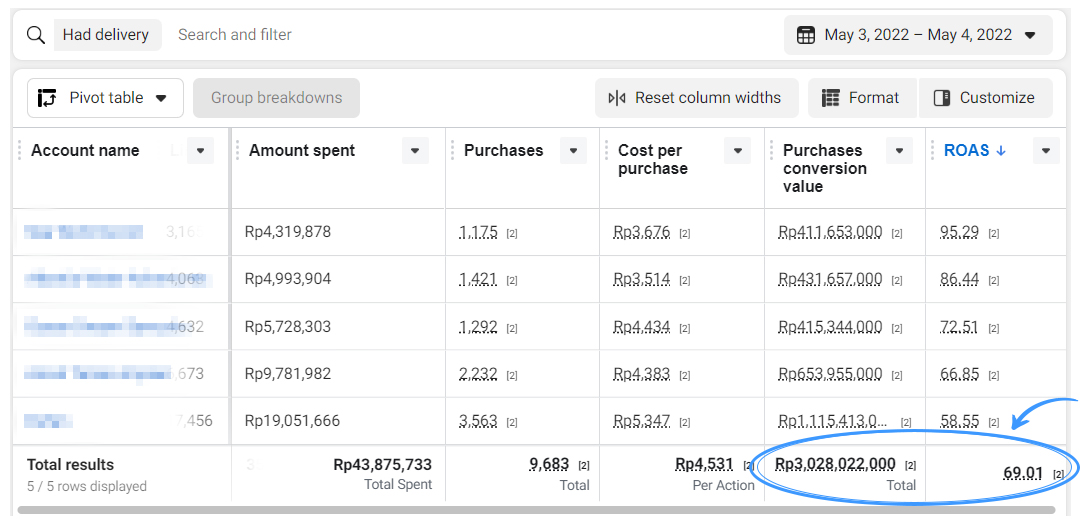
Task: Click the search magnifier icon
Action: pos(36,35)
